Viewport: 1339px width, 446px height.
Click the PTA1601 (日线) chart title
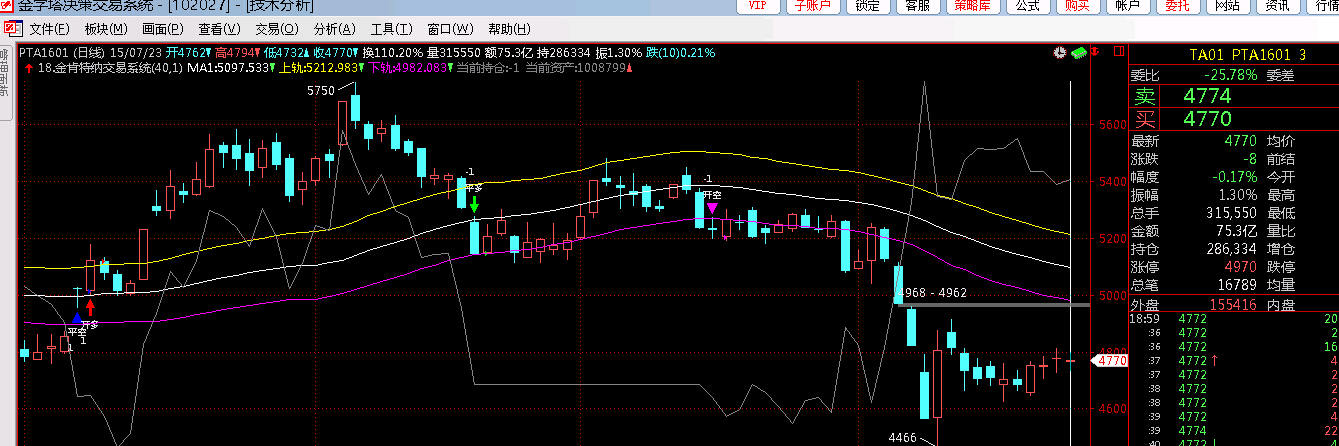pos(62,52)
